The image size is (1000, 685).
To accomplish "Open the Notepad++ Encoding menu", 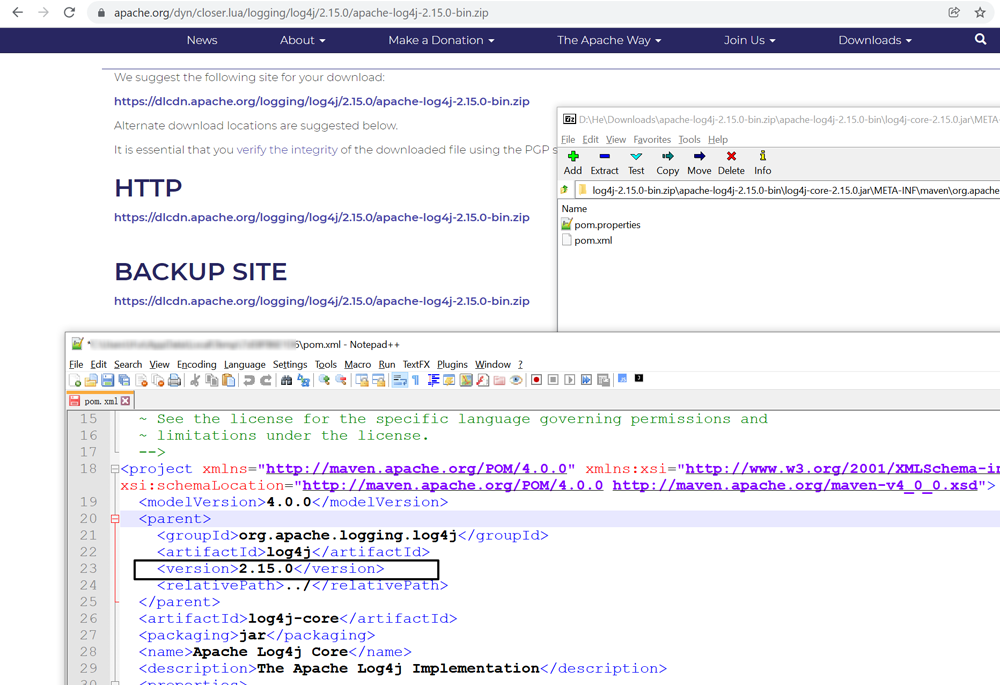I will [x=196, y=365].
